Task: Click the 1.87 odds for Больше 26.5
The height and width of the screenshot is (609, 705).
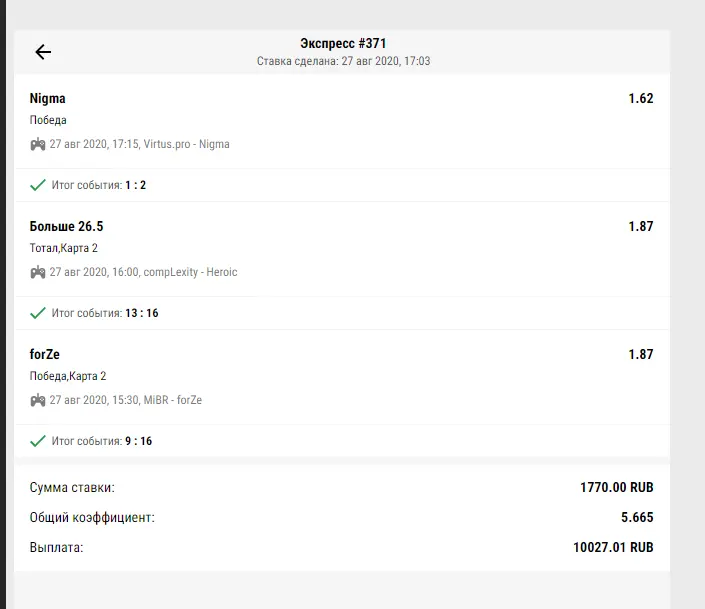Action: (x=641, y=226)
